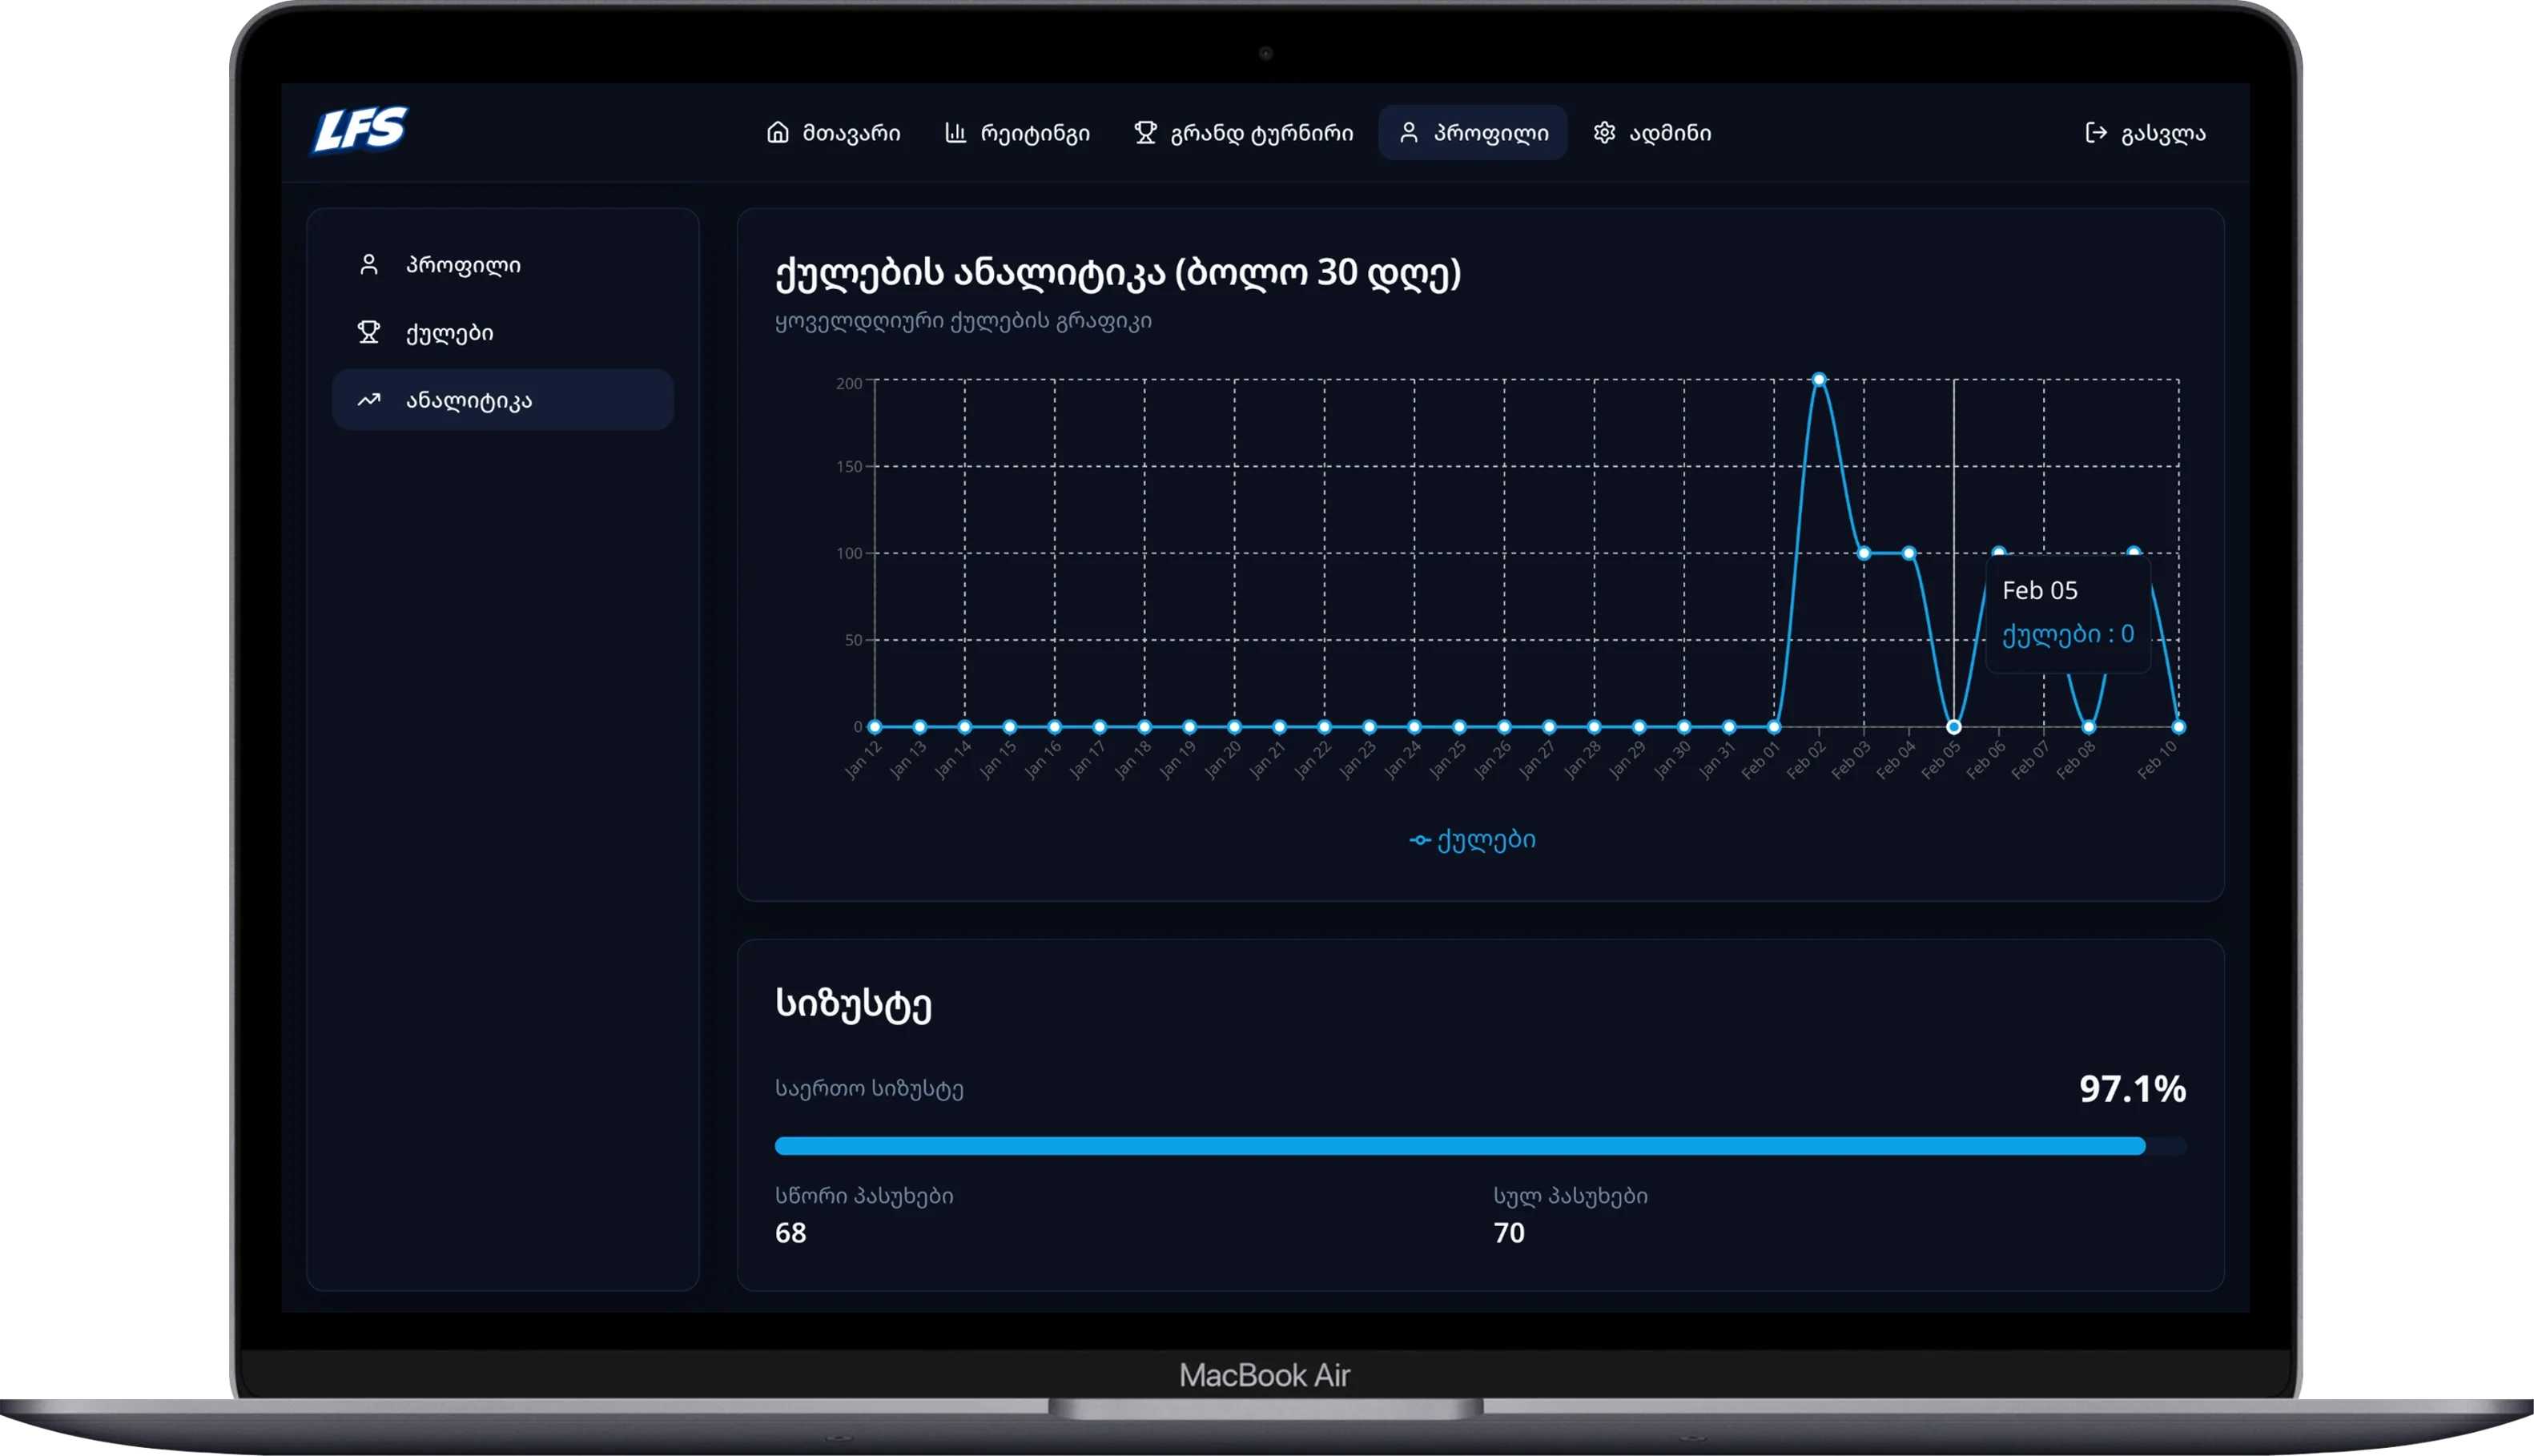Click the correct answers value 68
2534x1456 pixels.
pos(791,1233)
